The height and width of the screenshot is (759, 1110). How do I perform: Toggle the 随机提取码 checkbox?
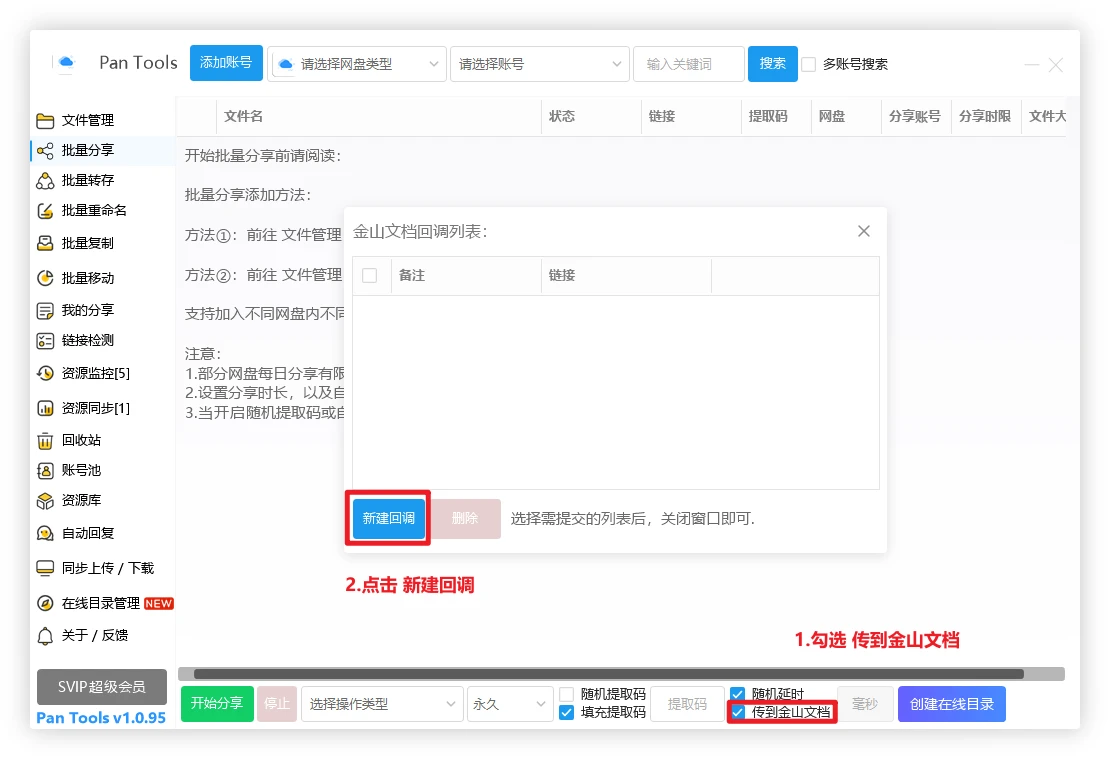(x=567, y=694)
